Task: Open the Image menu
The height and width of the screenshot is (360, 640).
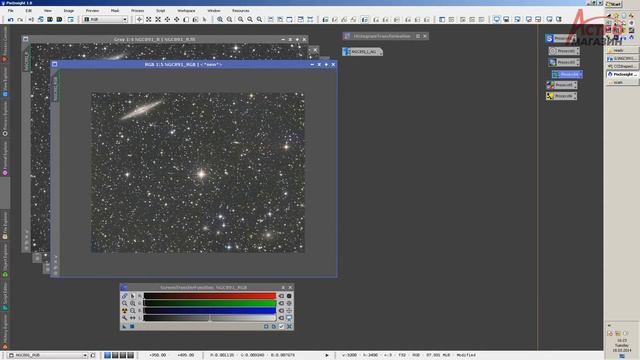Action: (69, 11)
